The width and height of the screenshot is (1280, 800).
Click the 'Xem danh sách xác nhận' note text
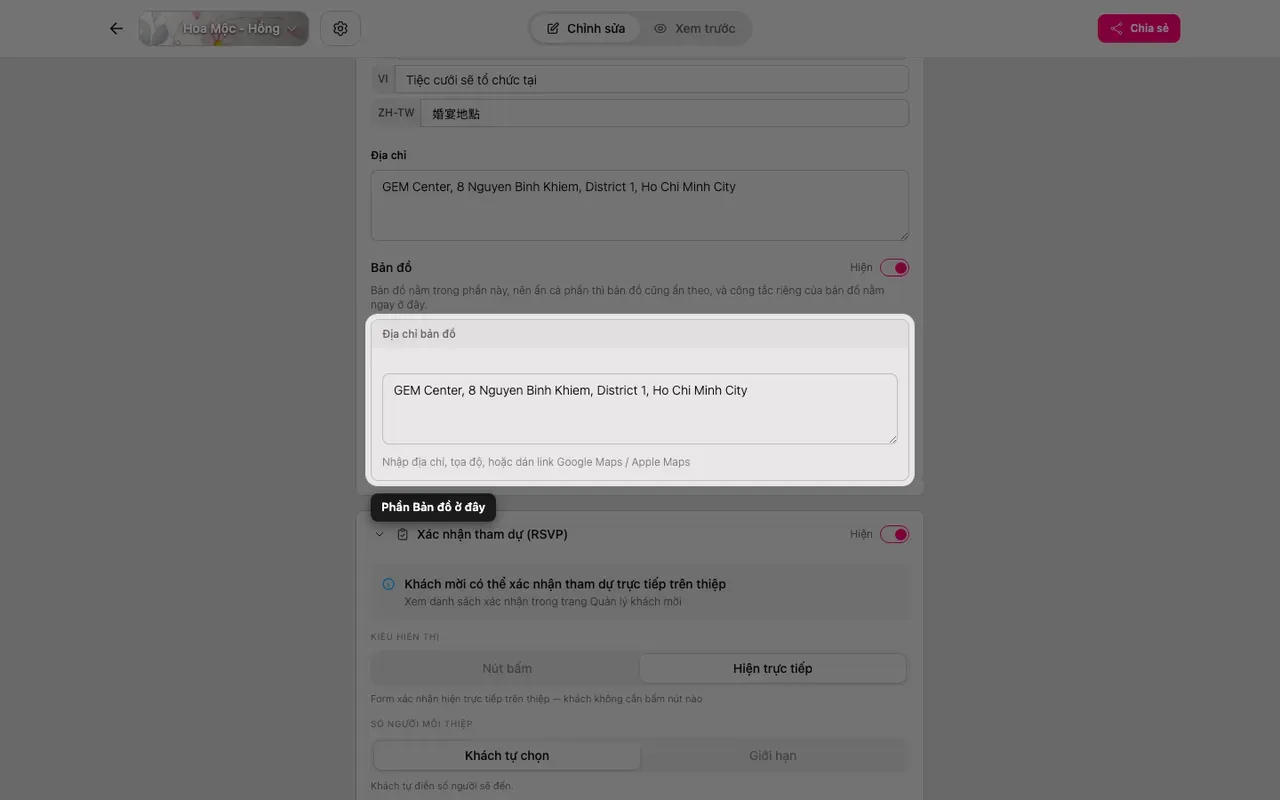click(543, 602)
